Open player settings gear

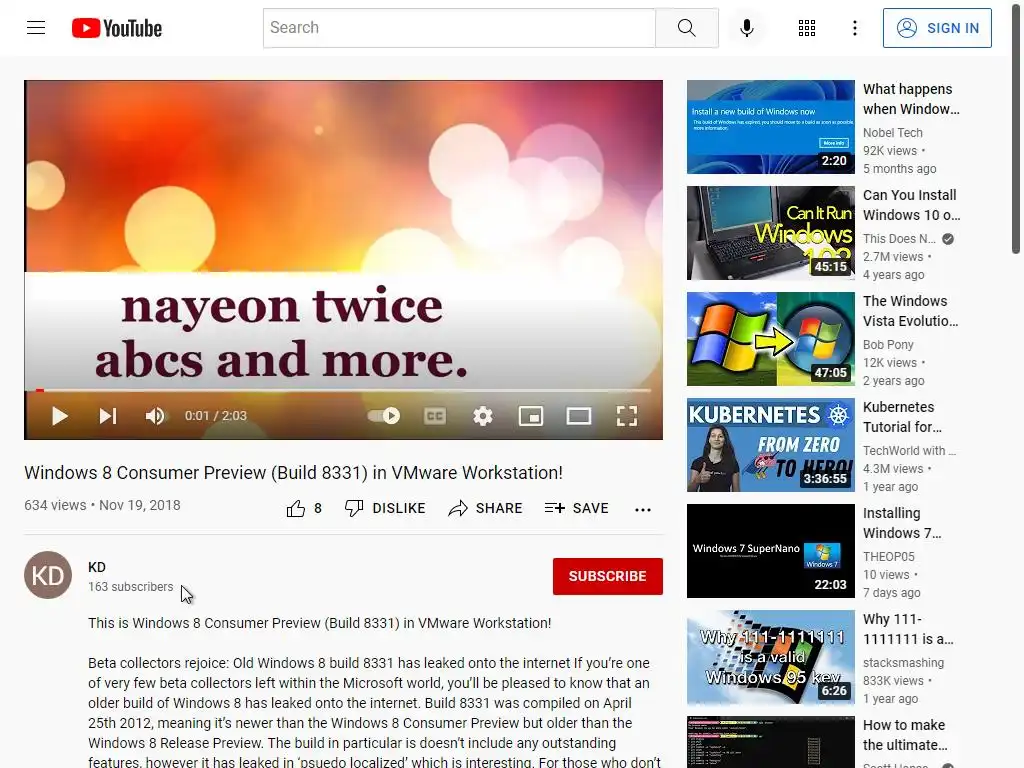[483, 416]
